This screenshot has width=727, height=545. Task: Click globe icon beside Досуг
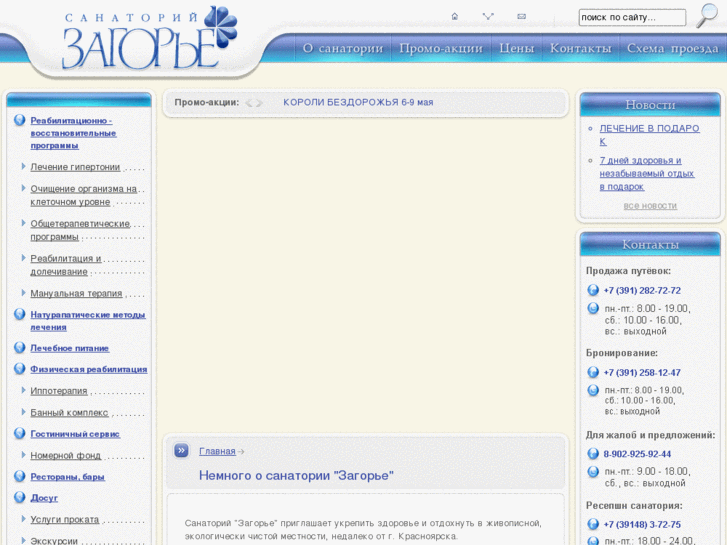(19, 497)
